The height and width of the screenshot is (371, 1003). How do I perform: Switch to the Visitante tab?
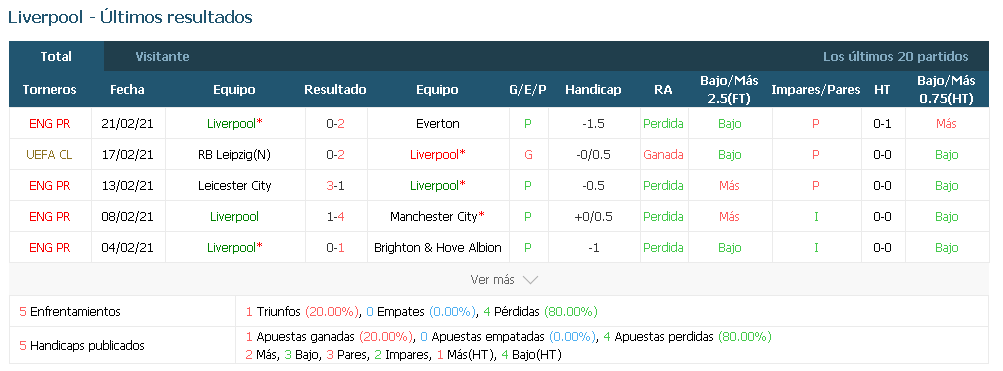162,56
